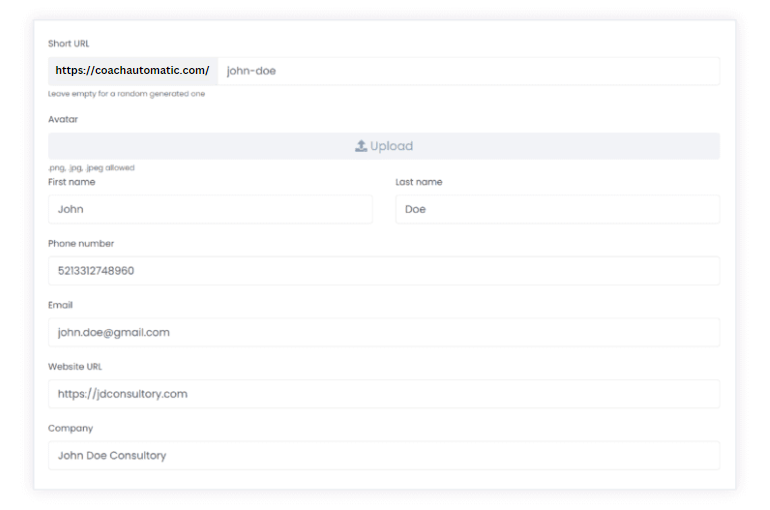The height and width of the screenshot is (510, 770).
Task: Select the Company field with John Doe Consultory
Action: point(383,455)
